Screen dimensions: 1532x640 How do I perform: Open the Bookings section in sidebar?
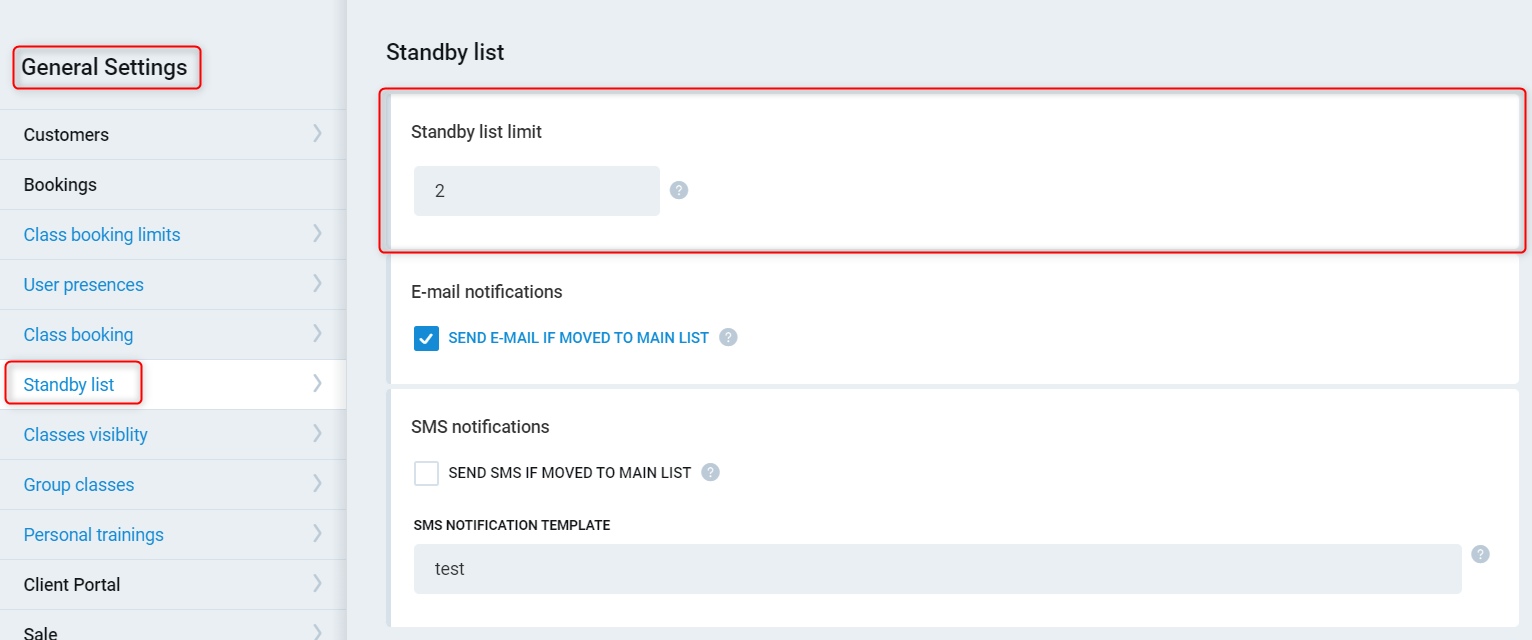[60, 185]
